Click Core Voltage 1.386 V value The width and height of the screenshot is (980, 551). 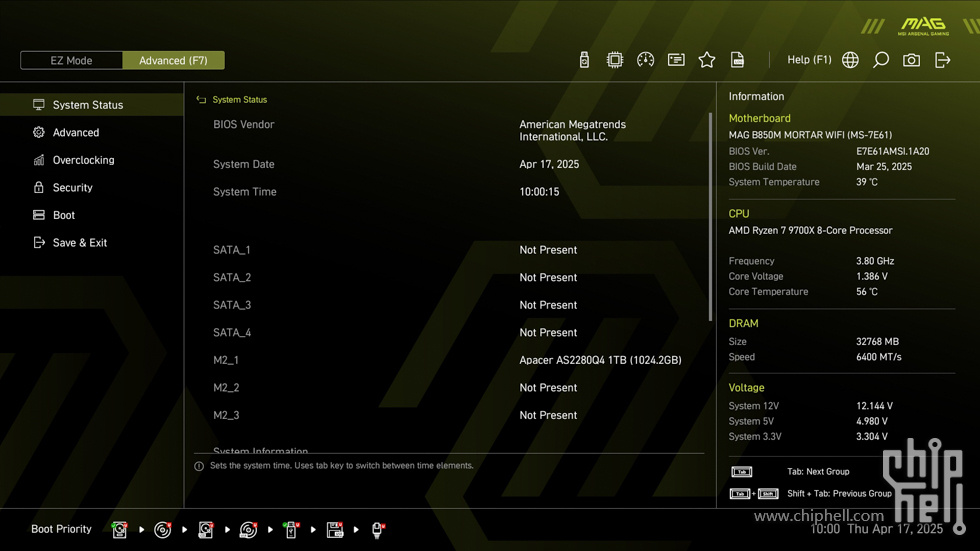(872, 276)
